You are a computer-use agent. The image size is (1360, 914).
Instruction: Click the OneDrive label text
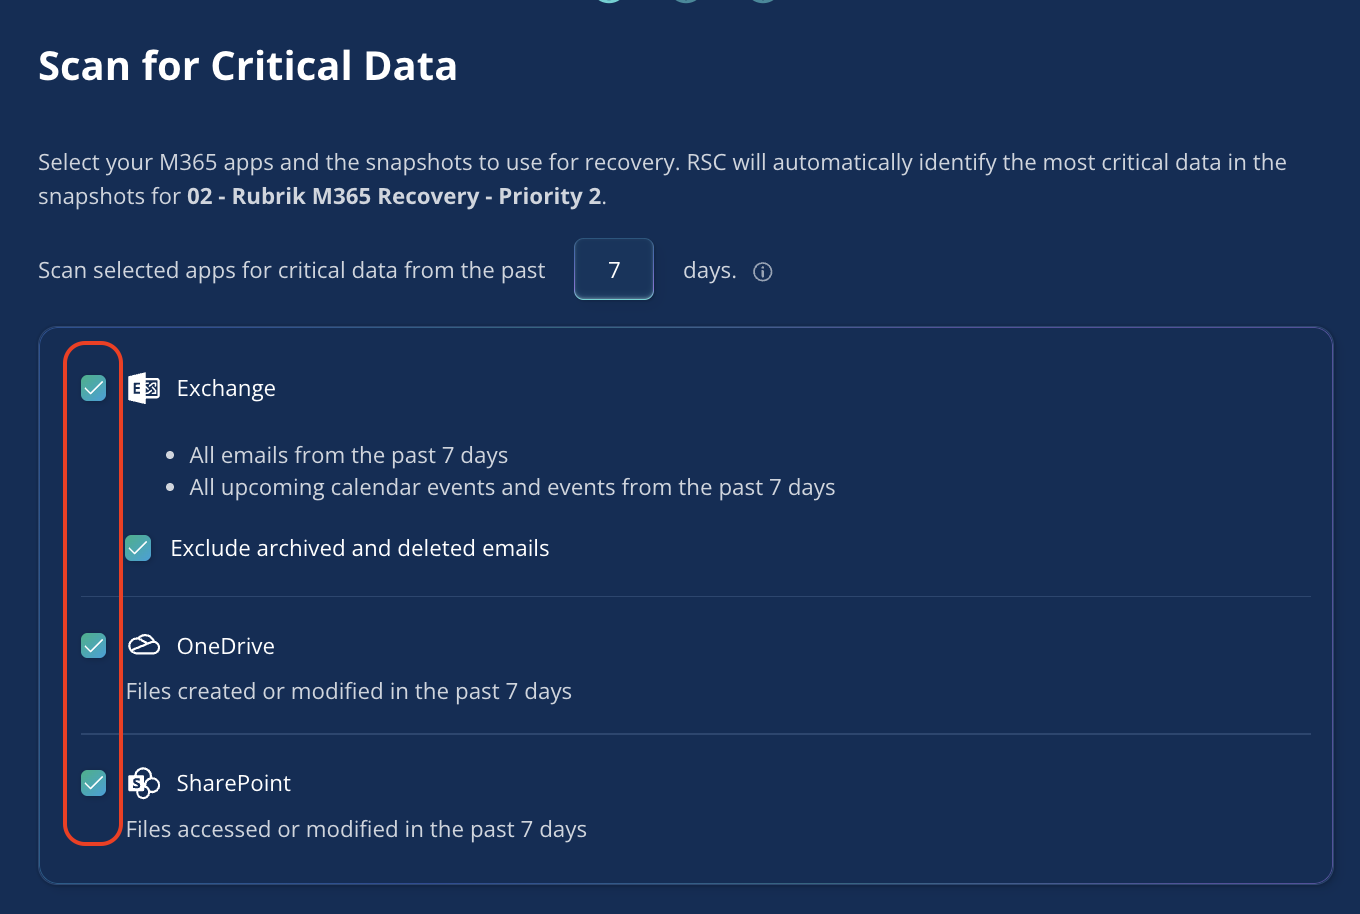click(x=225, y=646)
